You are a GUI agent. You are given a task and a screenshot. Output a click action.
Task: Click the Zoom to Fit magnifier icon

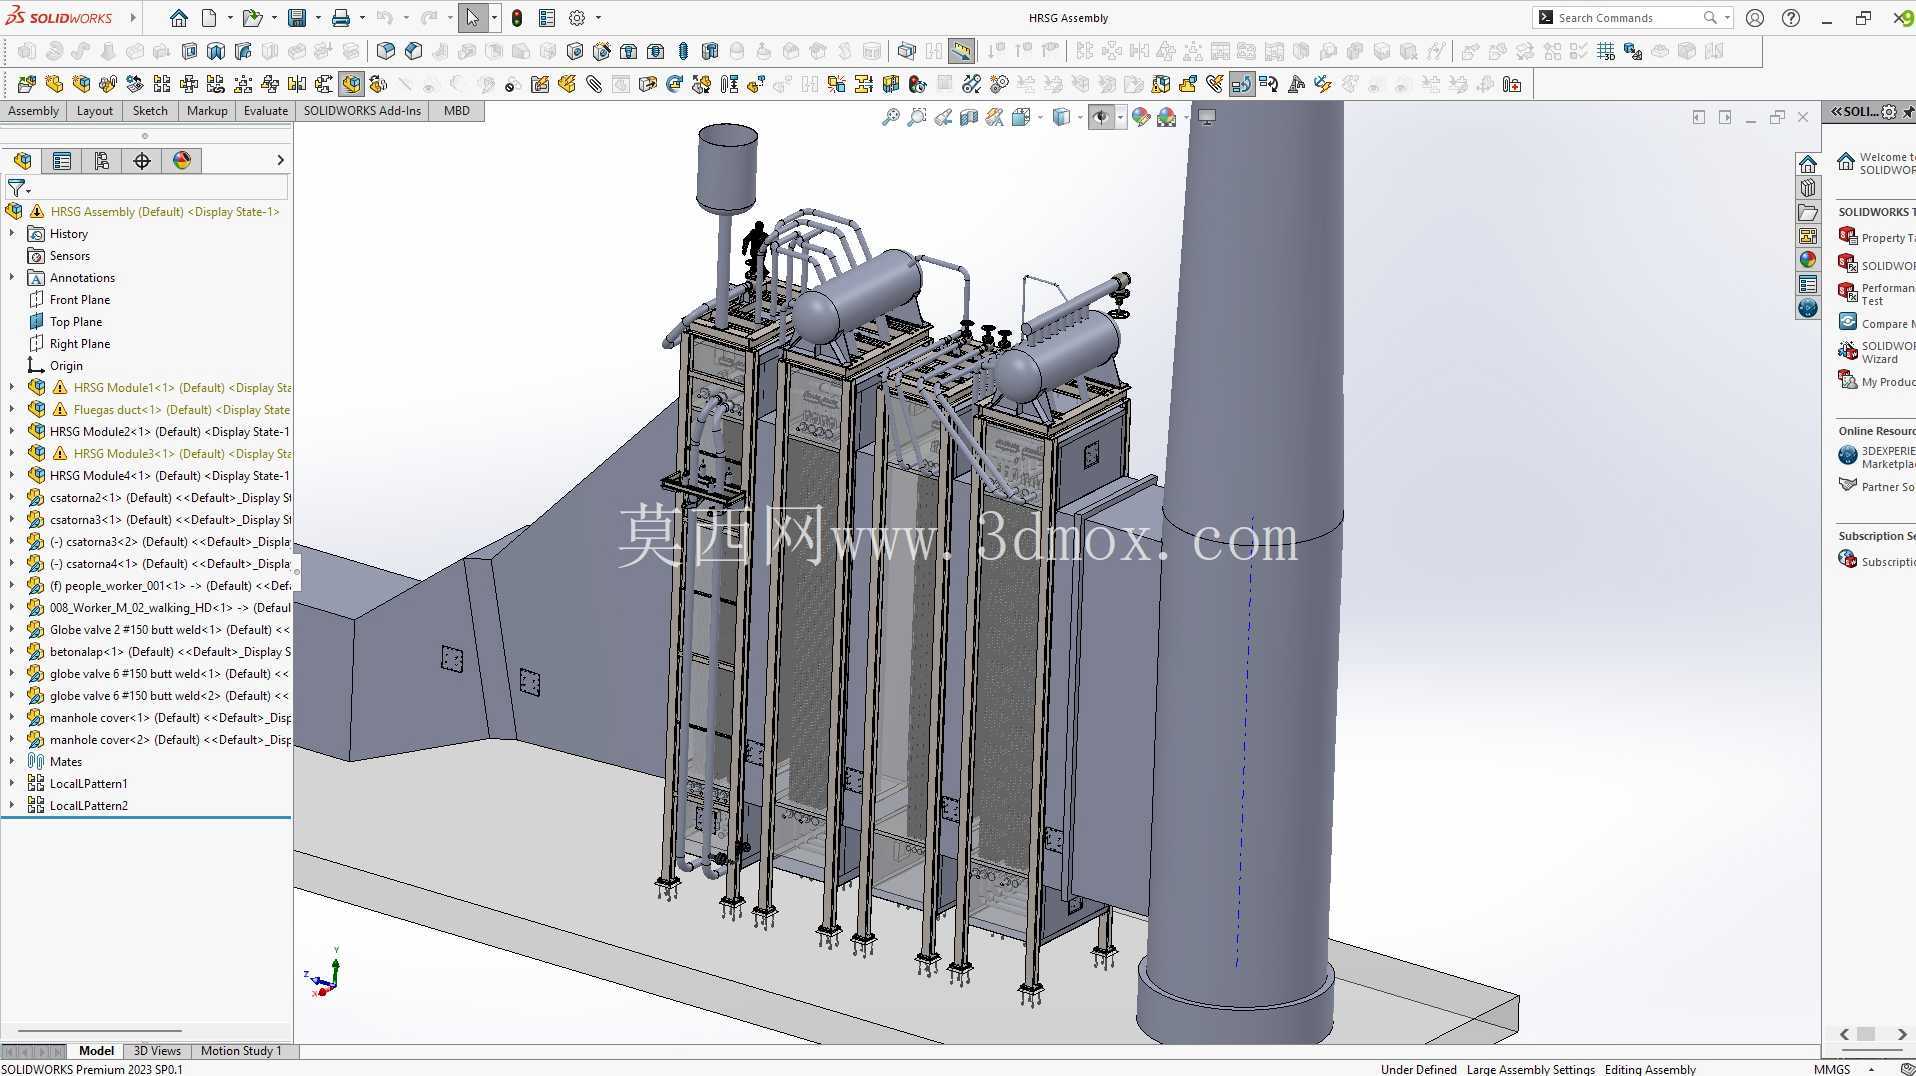(890, 118)
